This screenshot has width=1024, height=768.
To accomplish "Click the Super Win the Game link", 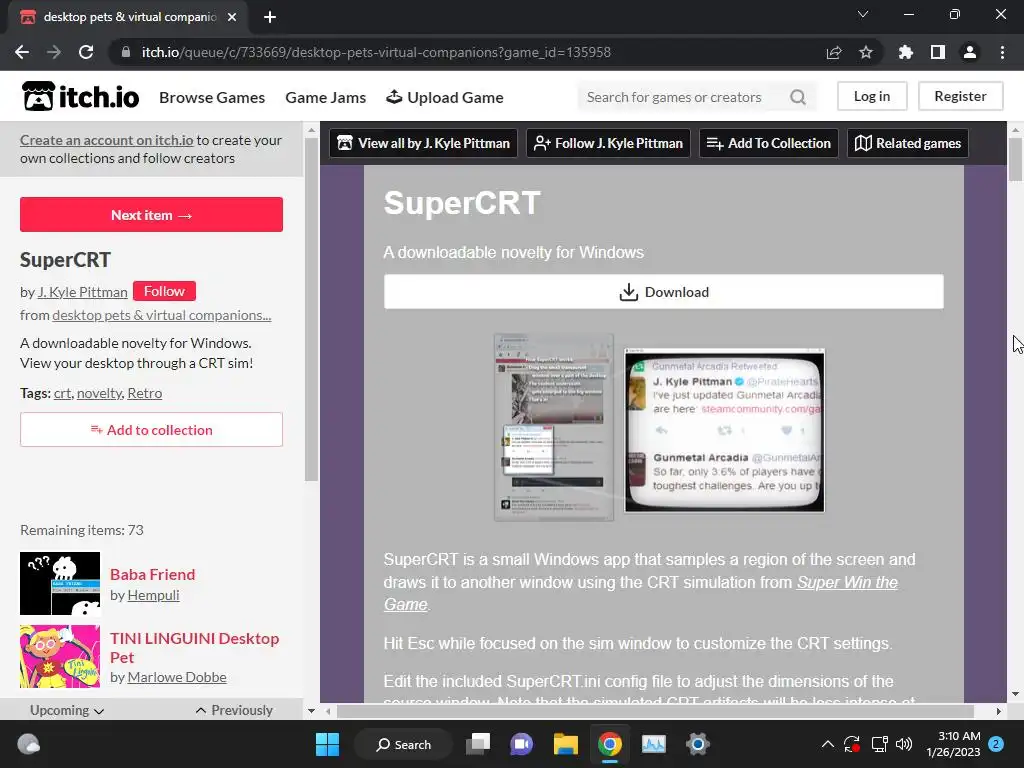I will (x=641, y=593).
